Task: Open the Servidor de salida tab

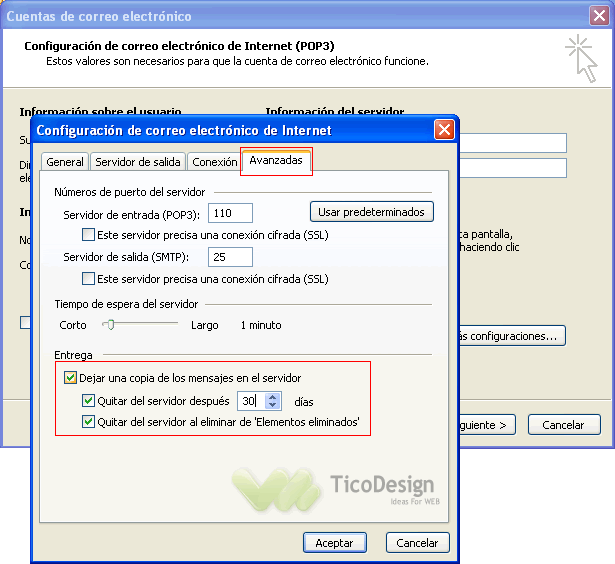Action: tap(138, 162)
